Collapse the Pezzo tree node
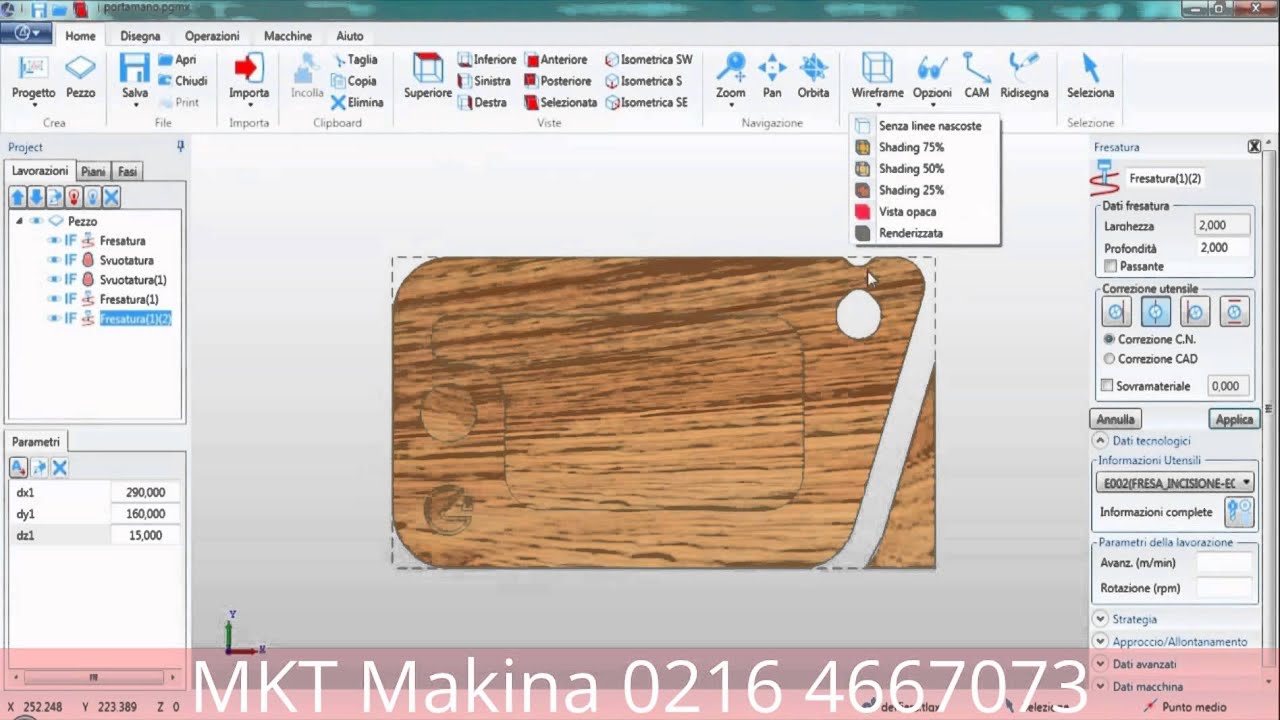 pyautogui.click(x=19, y=221)
